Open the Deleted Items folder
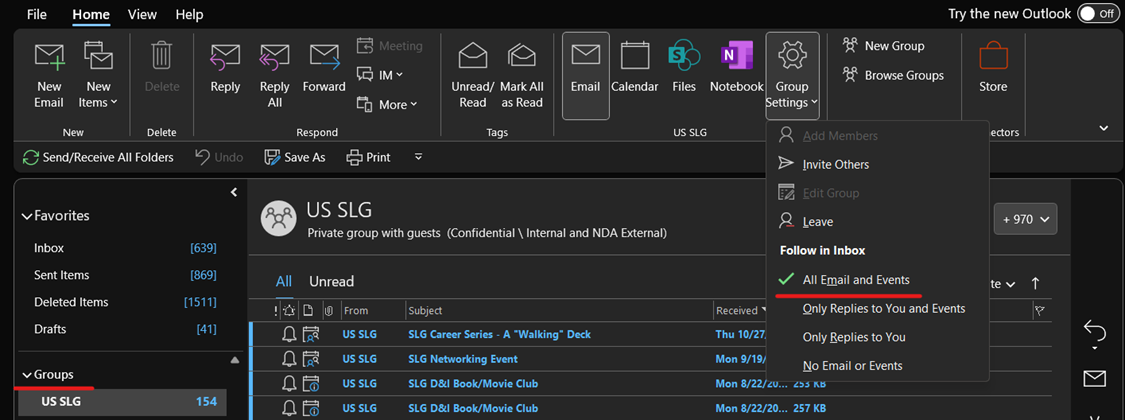This screenshot has width=1125, height=420. pos(71,302)
